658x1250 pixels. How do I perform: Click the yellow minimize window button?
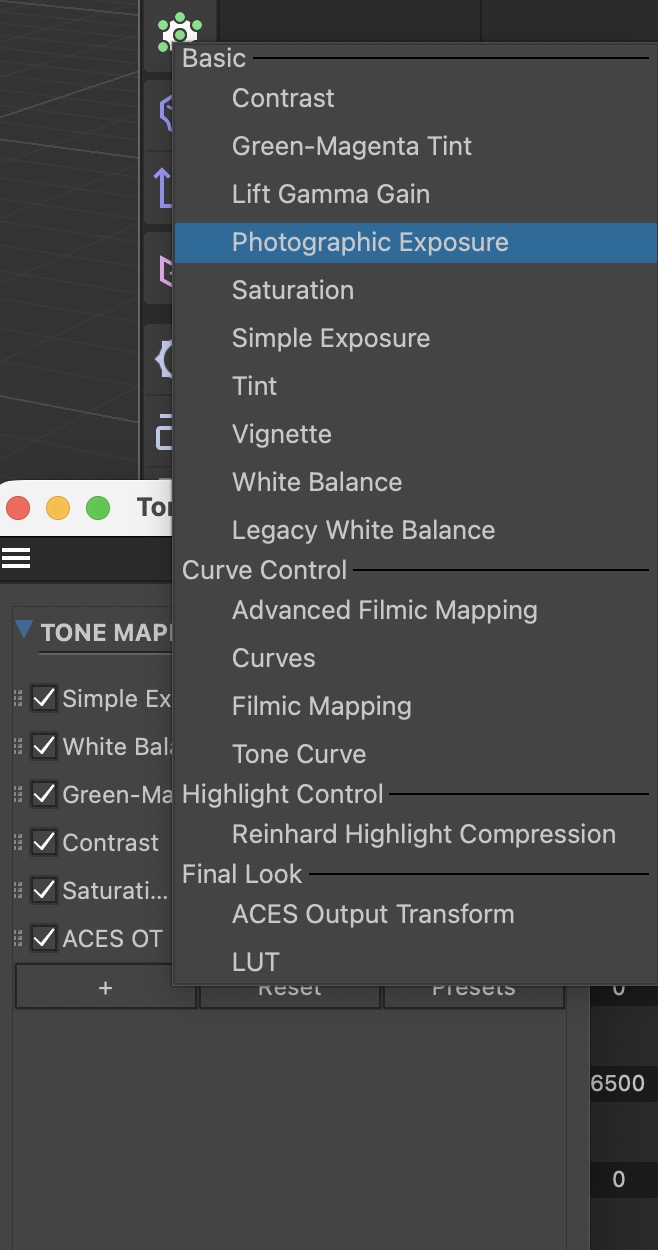click(58, 508)
